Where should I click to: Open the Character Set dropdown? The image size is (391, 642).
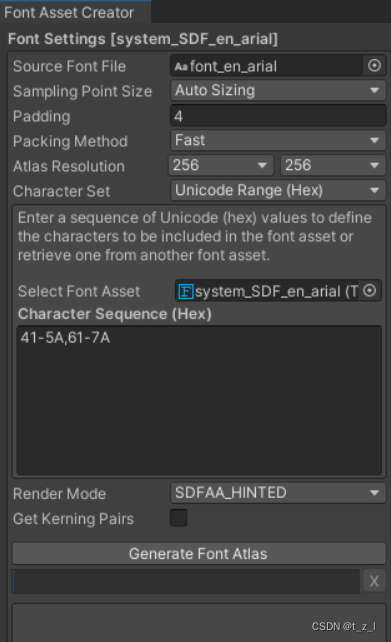tap(278, 190)
